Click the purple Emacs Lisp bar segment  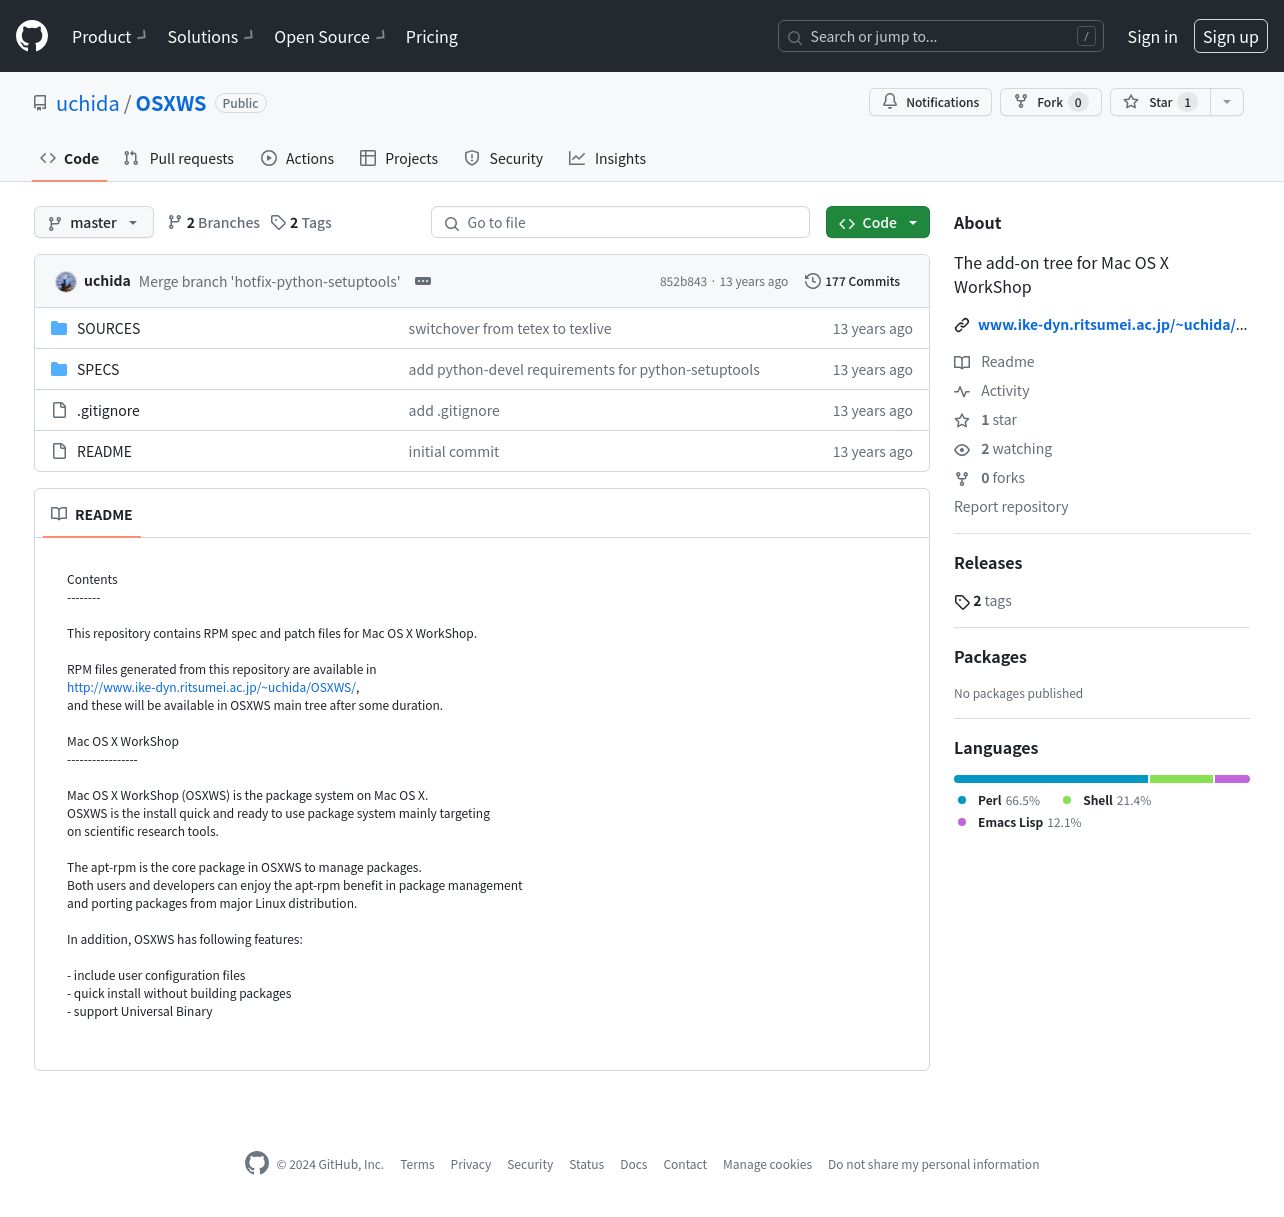(x=1232, y=779)
